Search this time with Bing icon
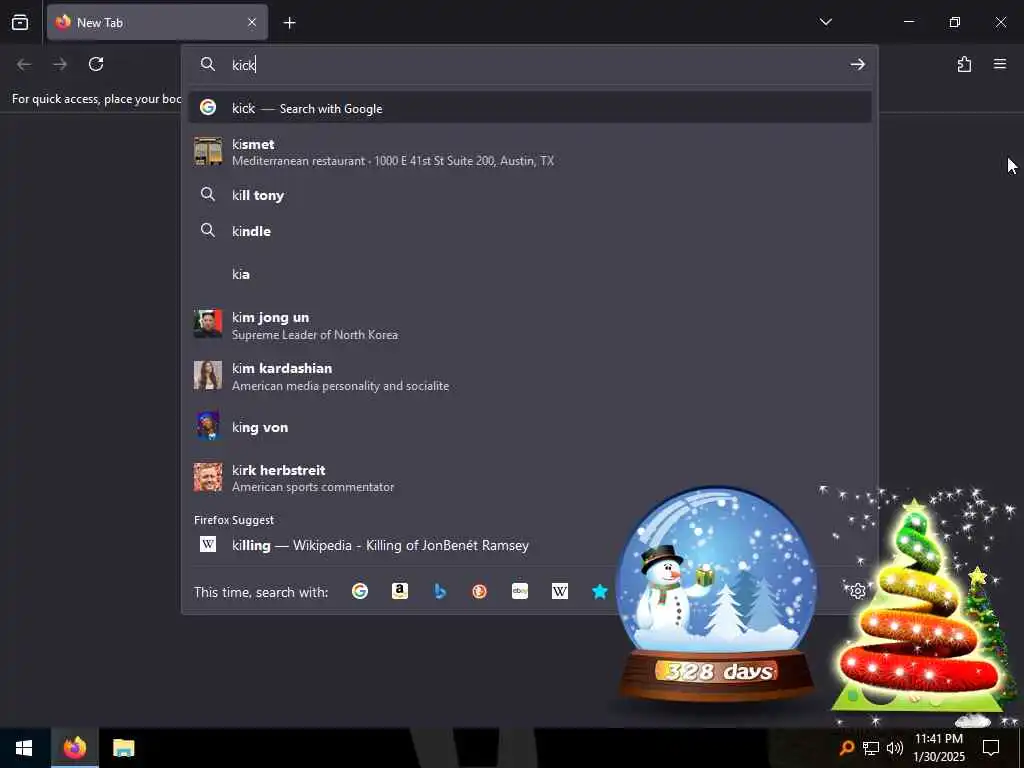1024x768 pixels. pyautogui.click(x=440, y=591)
